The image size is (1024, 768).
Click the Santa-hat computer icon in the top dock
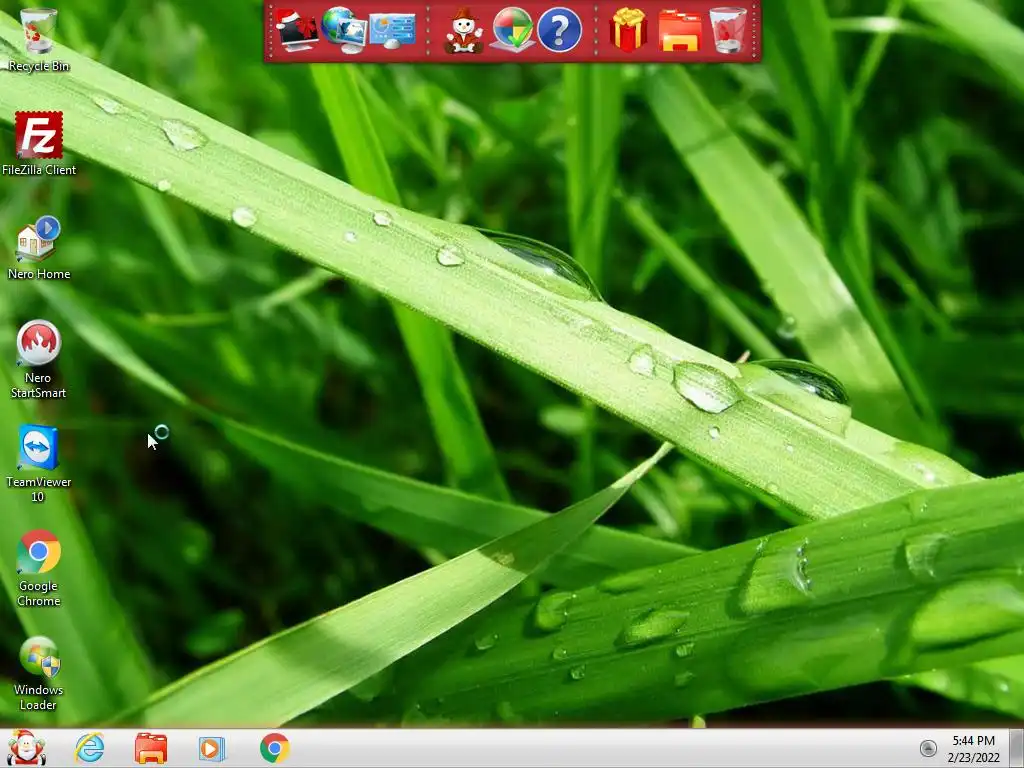click(296, 30)
